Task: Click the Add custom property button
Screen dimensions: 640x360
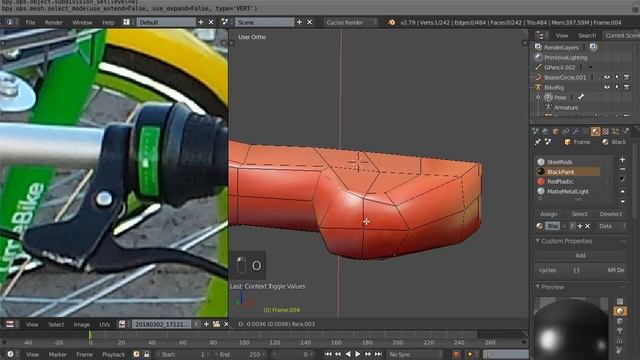Action: [580, 256]
